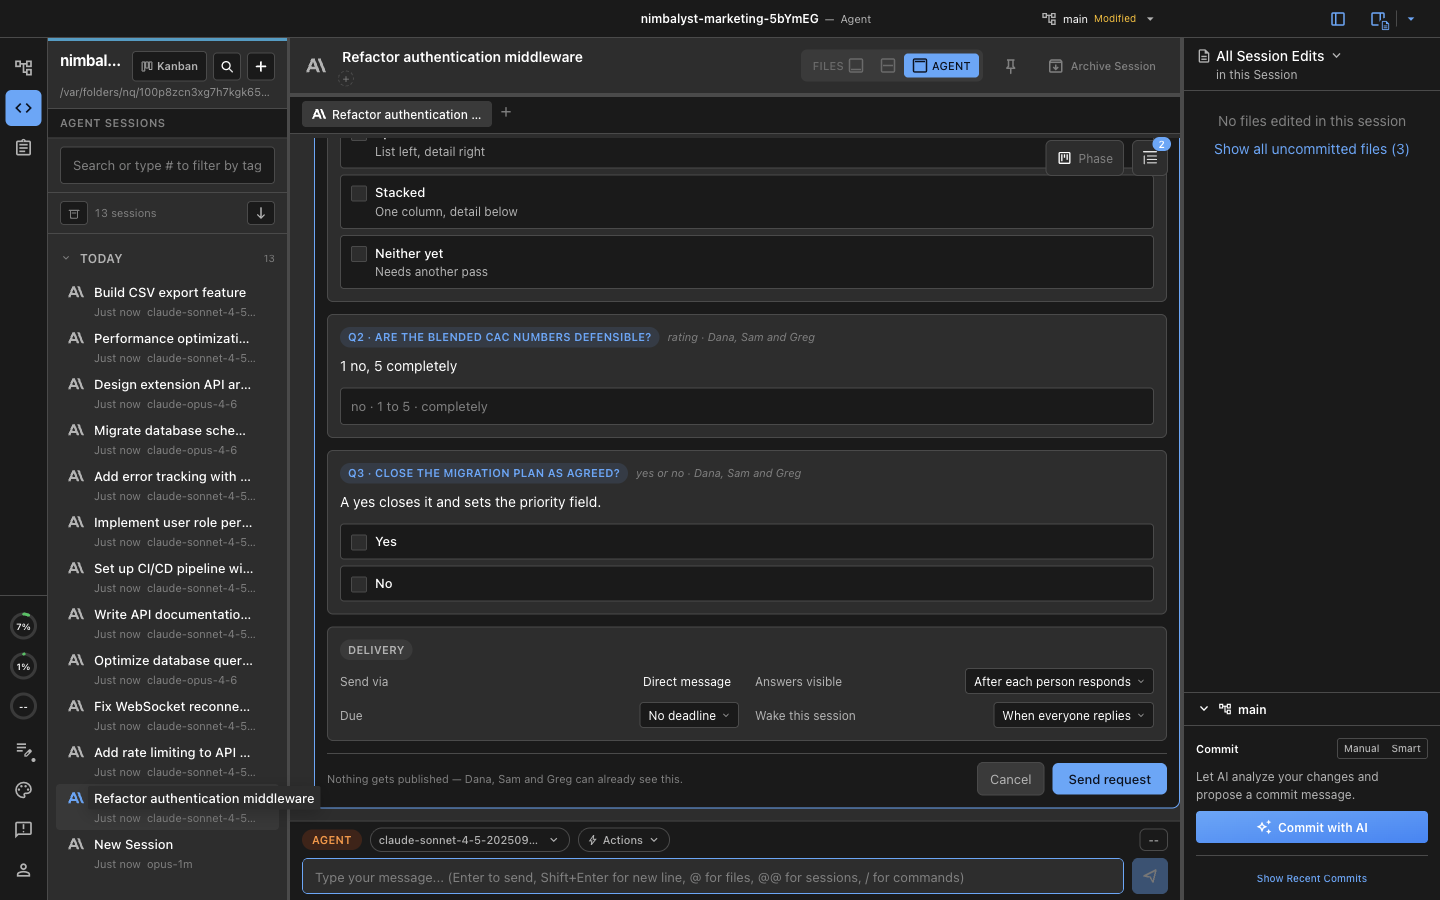
Task: Open the Design extension API session
Action: (167, 393)
